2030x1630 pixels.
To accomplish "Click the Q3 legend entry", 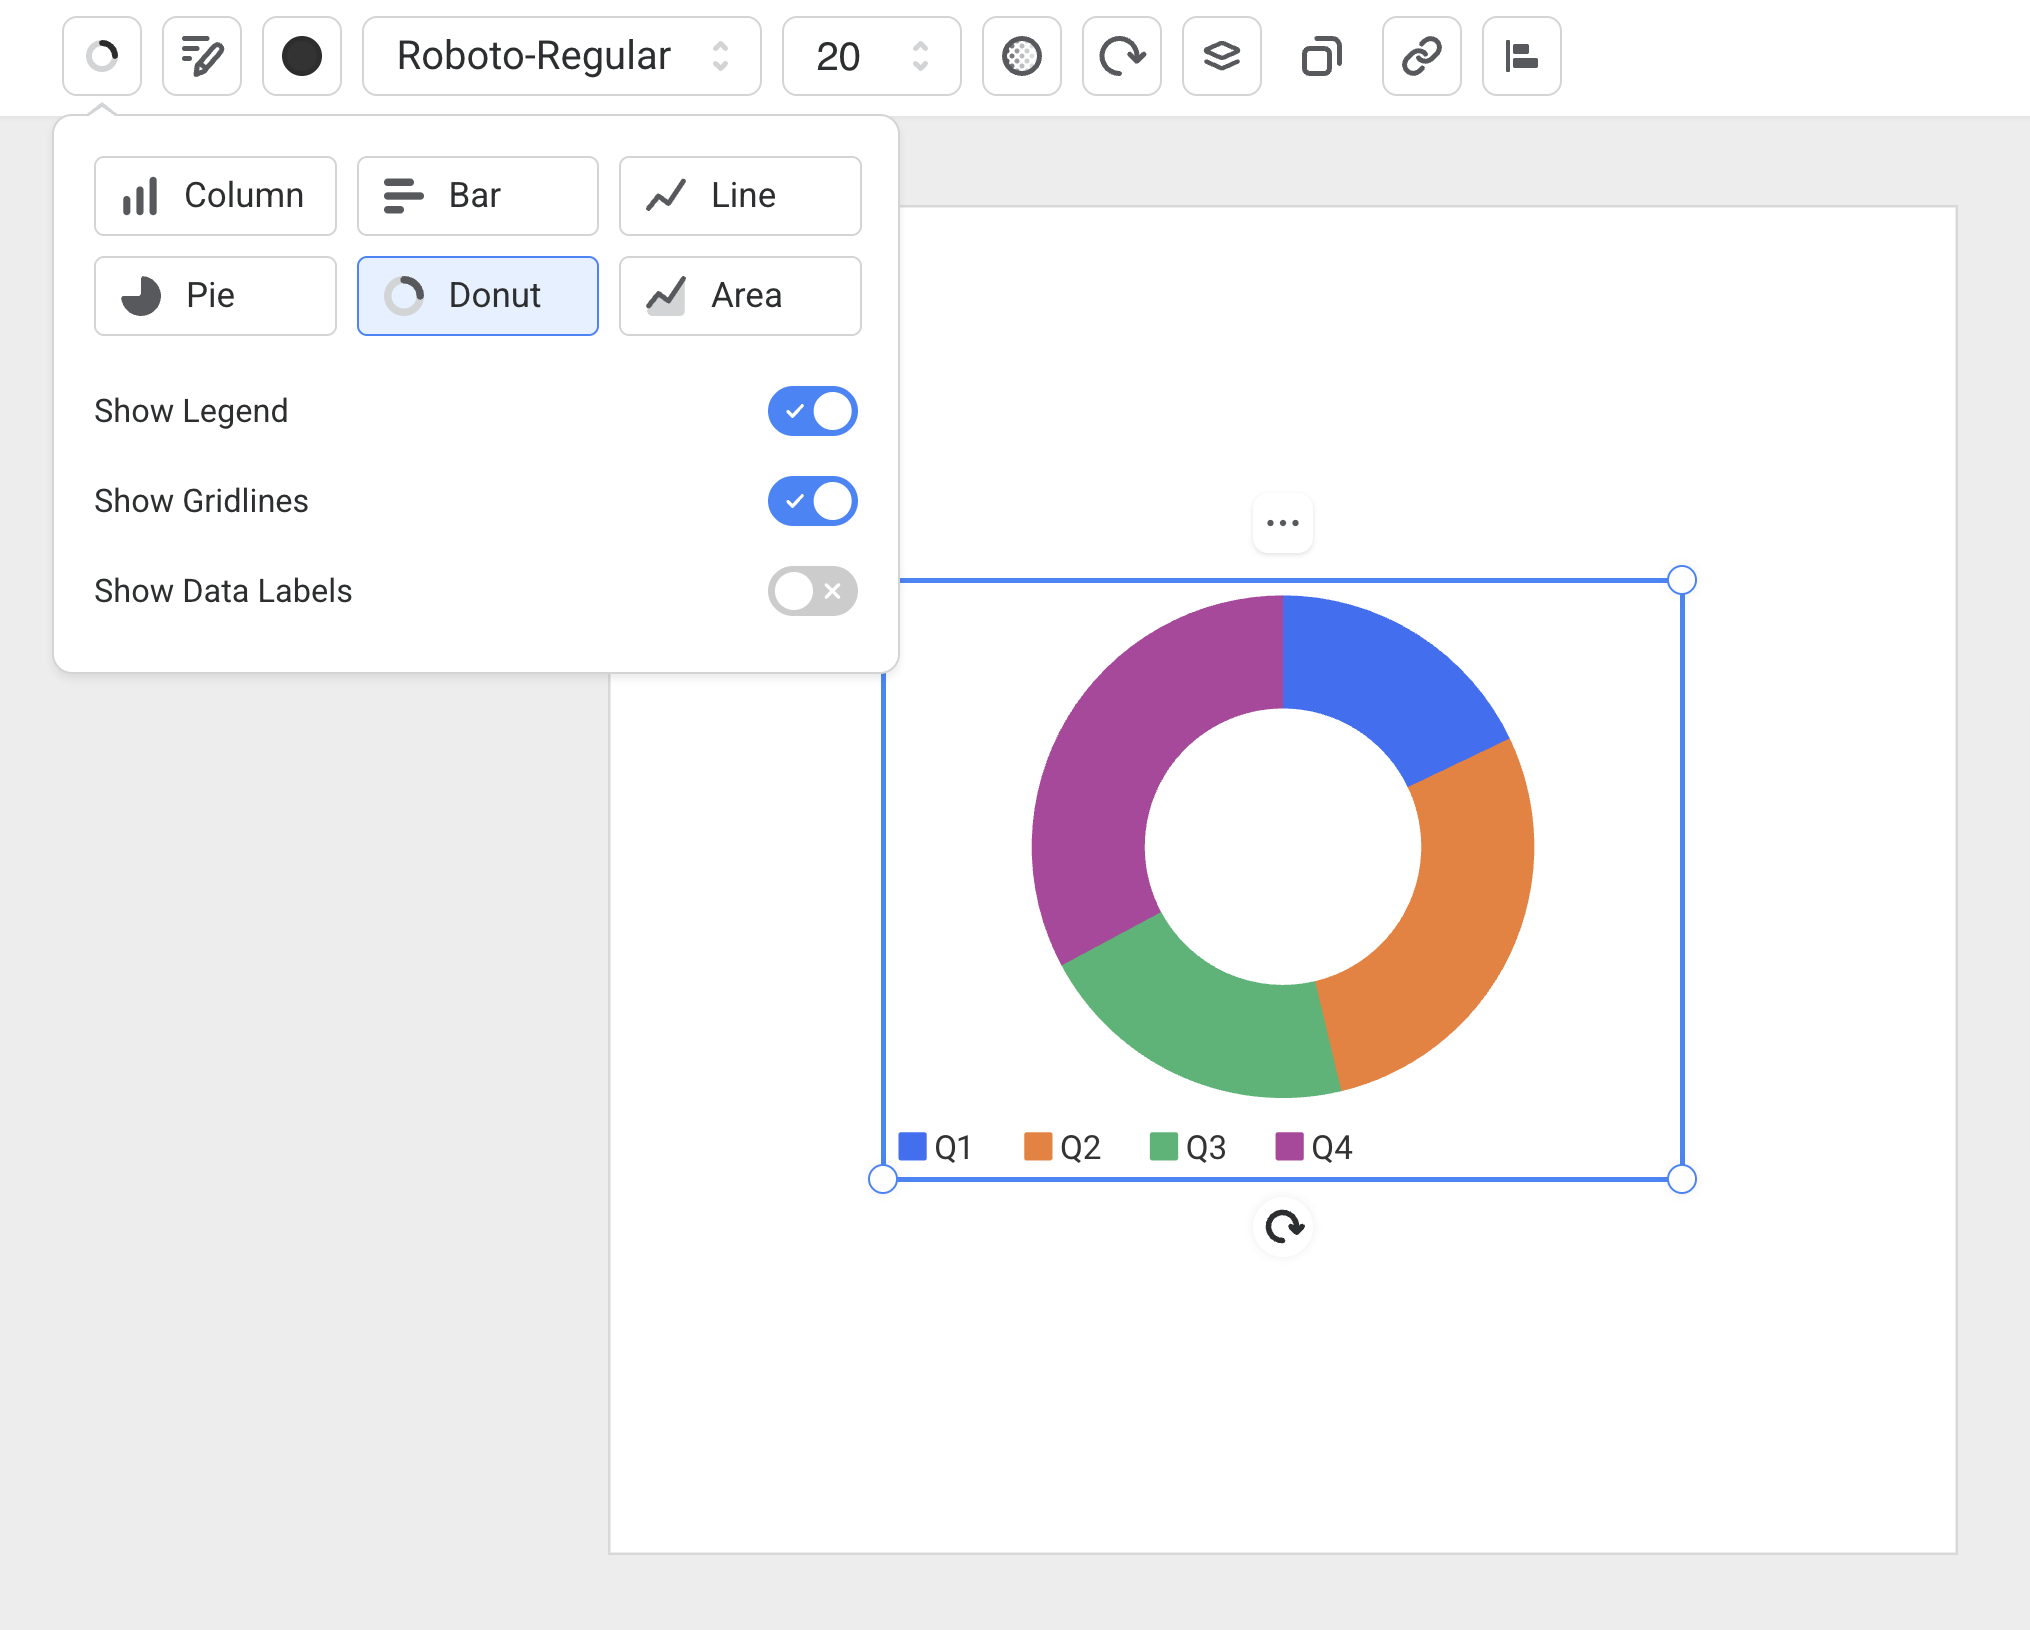I will pyautogui.click(x=1188, y=1147).
